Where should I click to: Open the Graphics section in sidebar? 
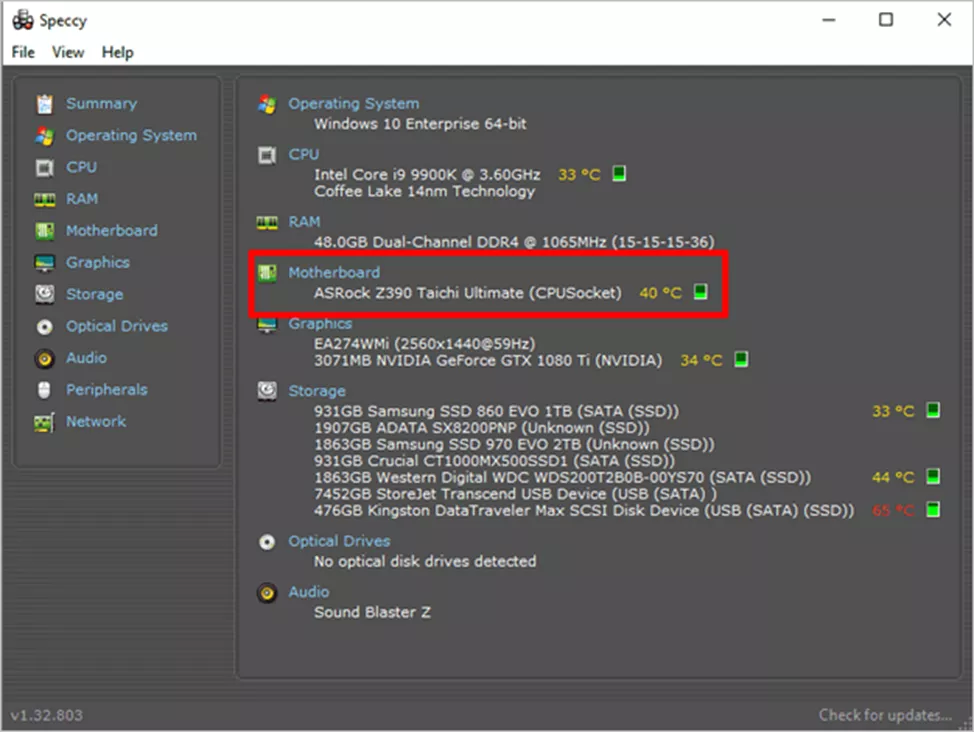[98, 262]
